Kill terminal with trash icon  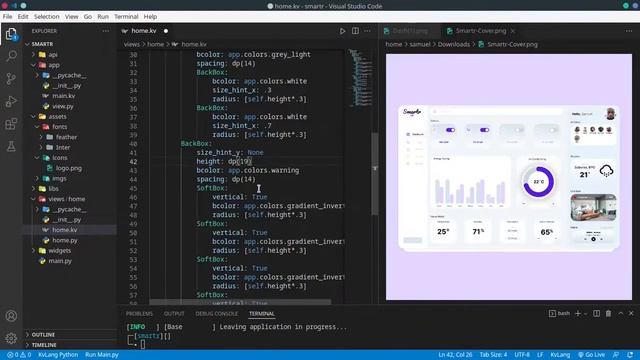[x=609, y=313]
